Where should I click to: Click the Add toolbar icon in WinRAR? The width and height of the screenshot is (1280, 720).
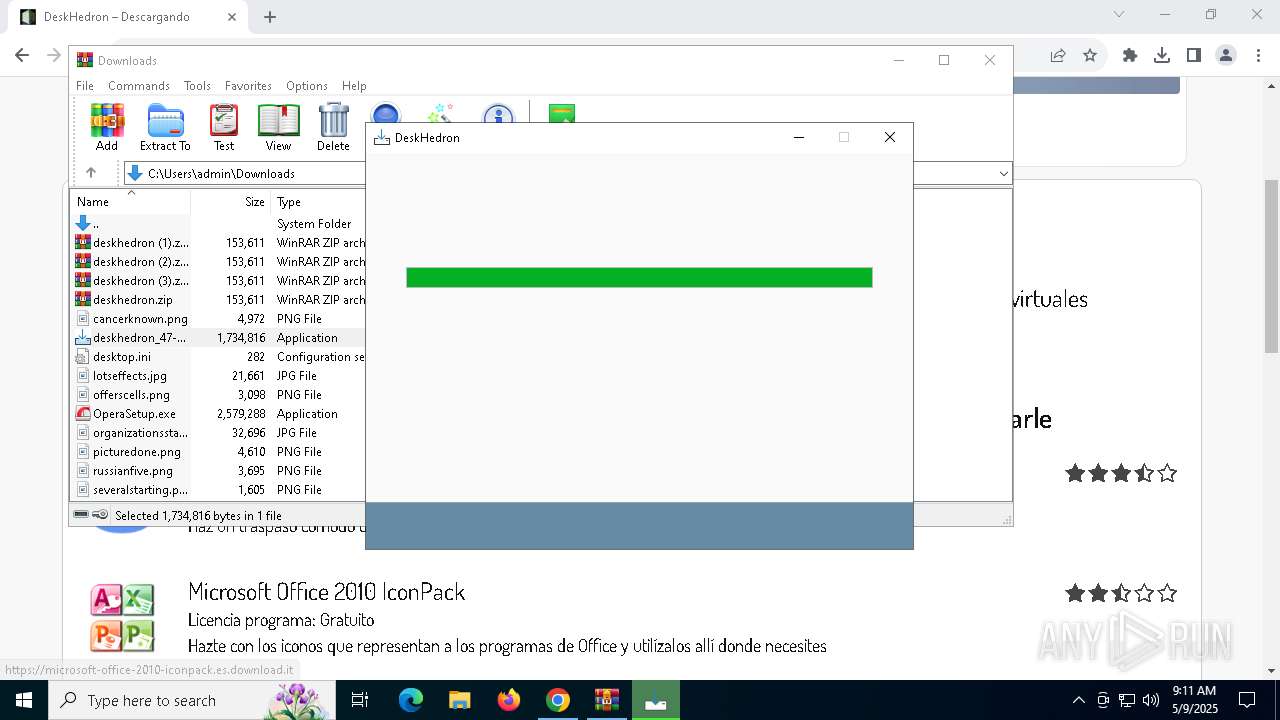point(107,127)
